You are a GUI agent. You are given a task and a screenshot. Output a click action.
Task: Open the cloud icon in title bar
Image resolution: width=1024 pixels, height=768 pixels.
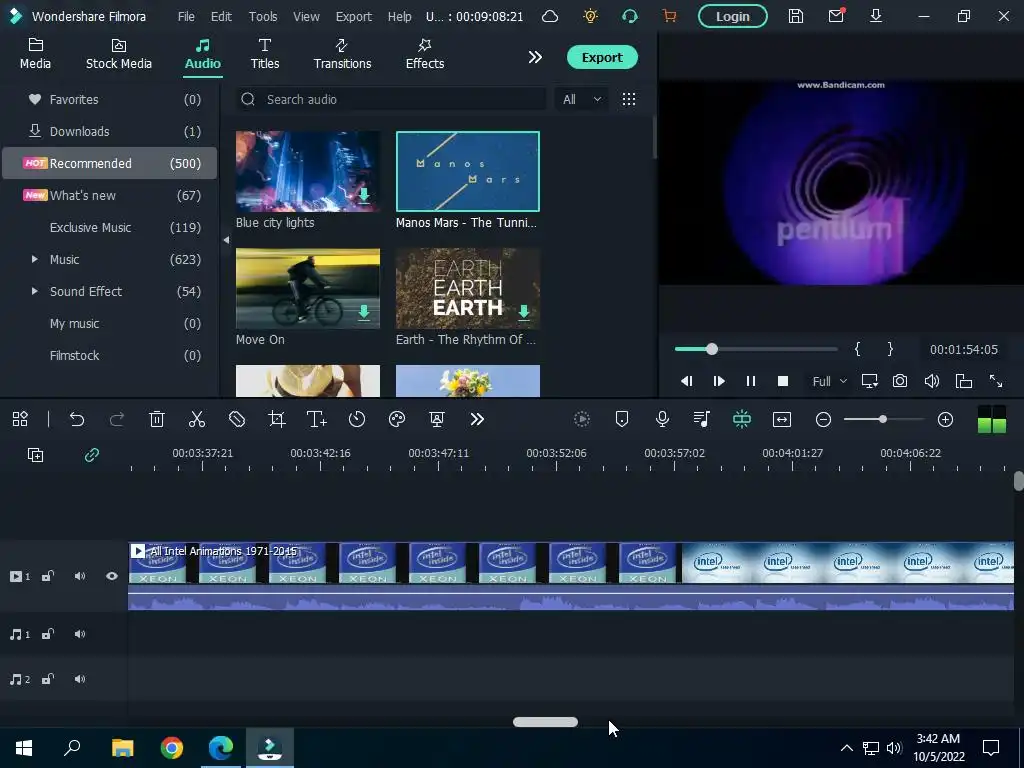tap(550, 16)
